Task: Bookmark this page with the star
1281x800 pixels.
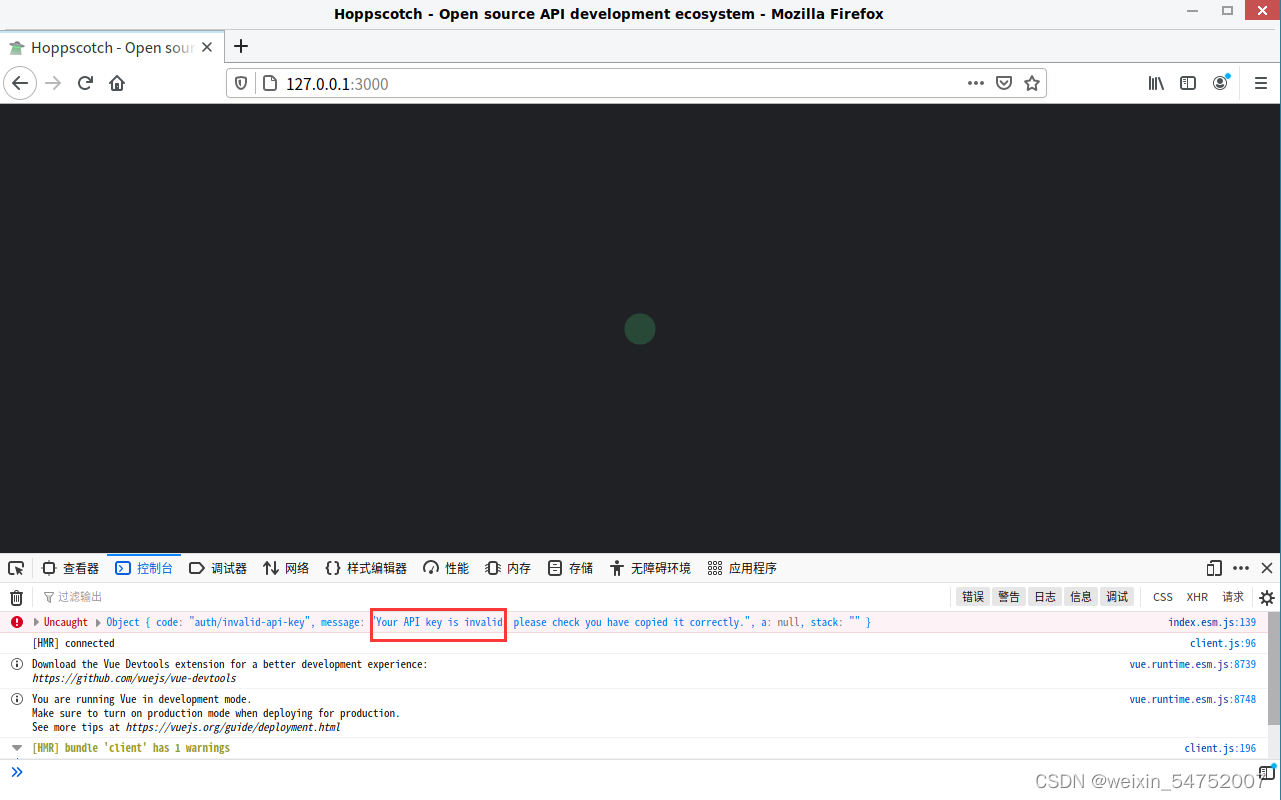Action: 1031,83
